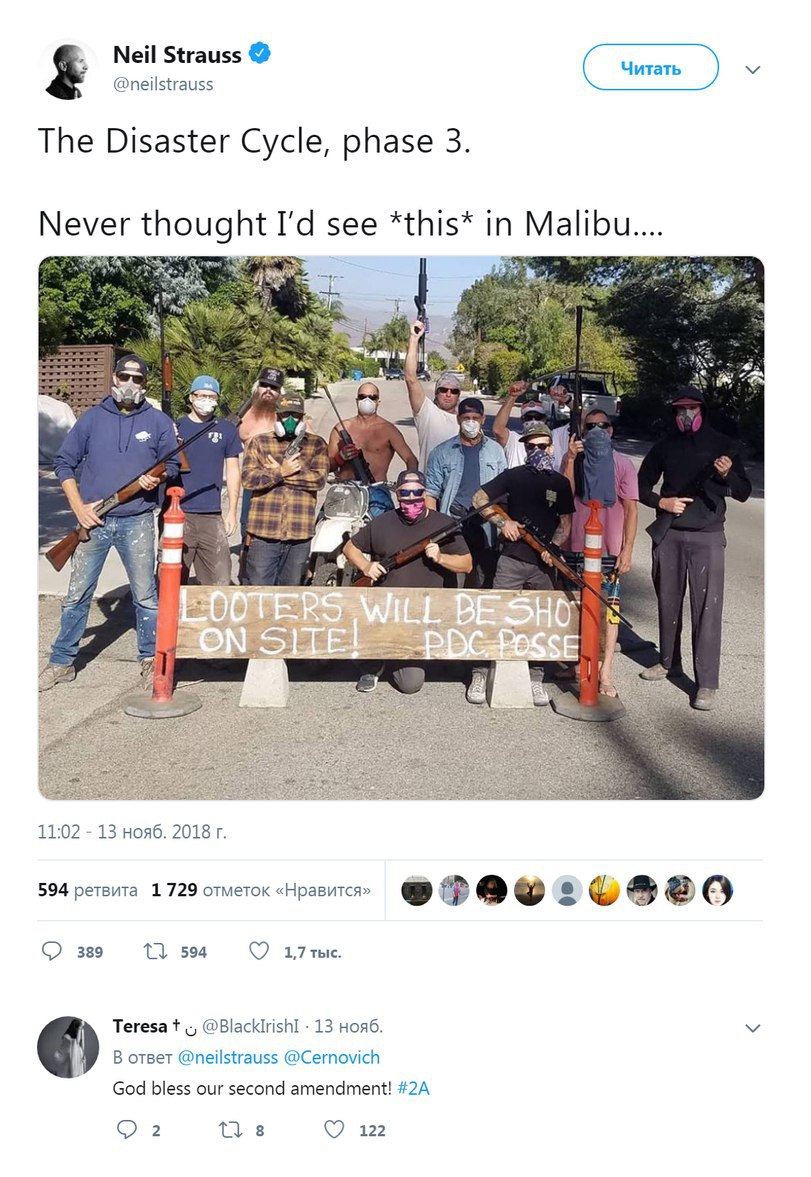Image resolution: width=811 pixels, height=1177 pixels.
Task: Like Teresa's reply with 122 likes
Action: pos(333,1130)
